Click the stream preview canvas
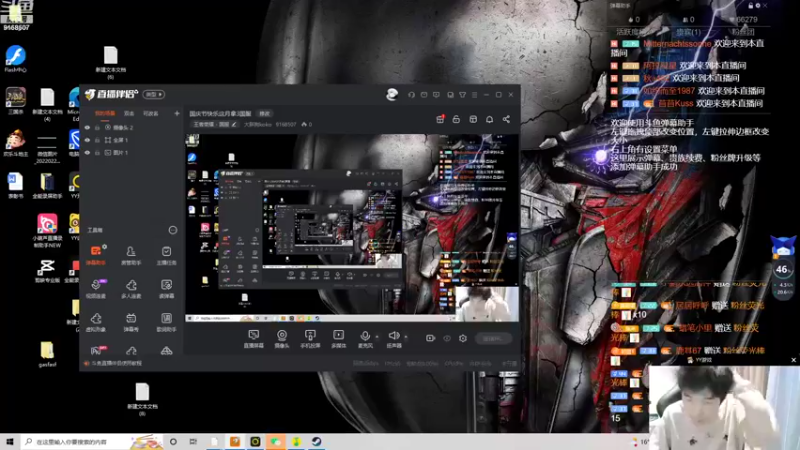The height and width of the screenshot is (450, 800). (352, 228)
